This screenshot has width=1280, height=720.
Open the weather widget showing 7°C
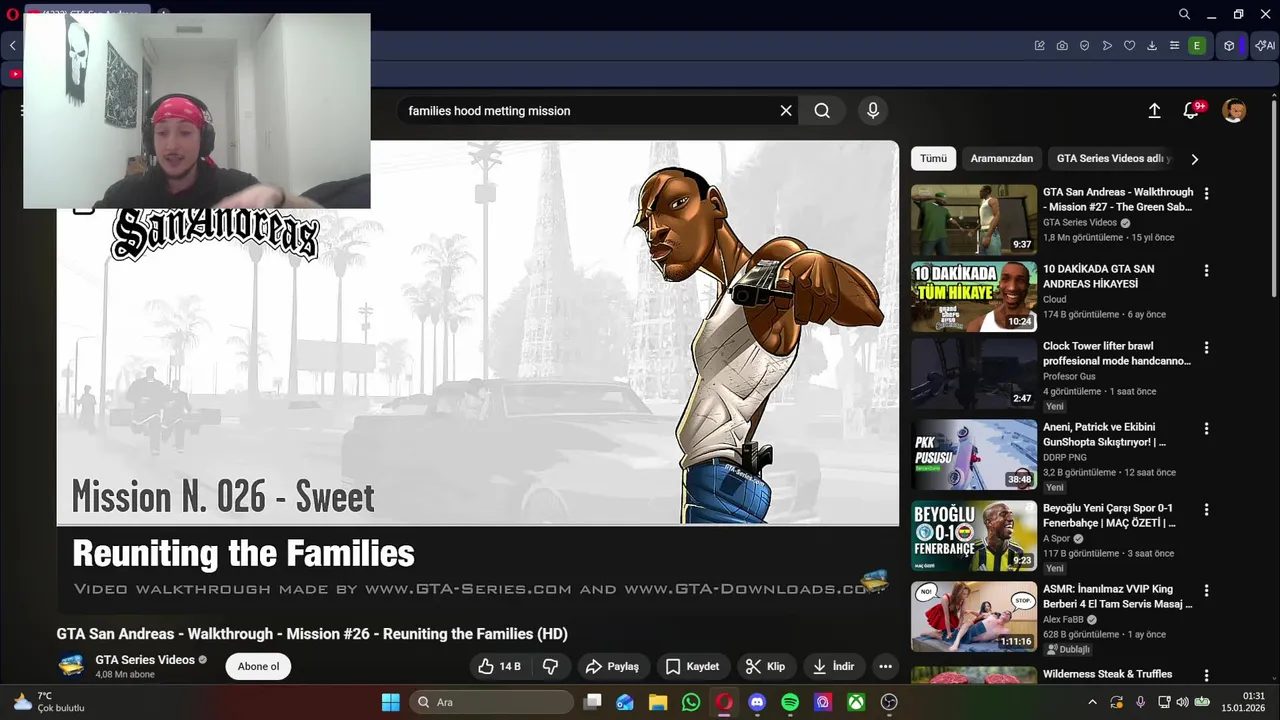click(50, 702)
